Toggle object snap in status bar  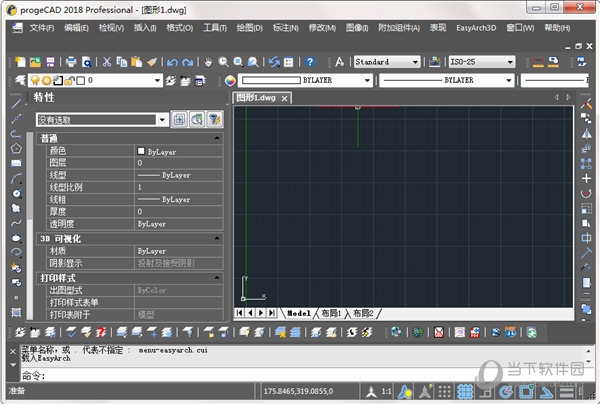527,391
